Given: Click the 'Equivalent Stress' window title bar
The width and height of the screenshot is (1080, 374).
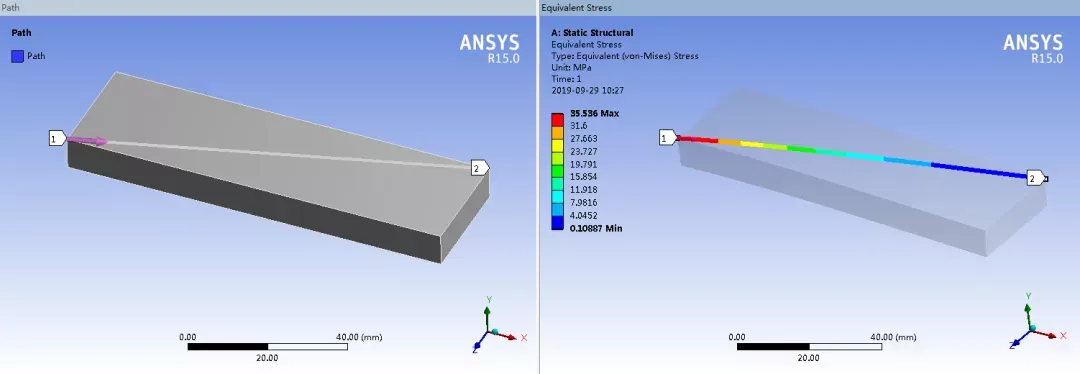Looking at the screenshot, I should coord(809,8).
